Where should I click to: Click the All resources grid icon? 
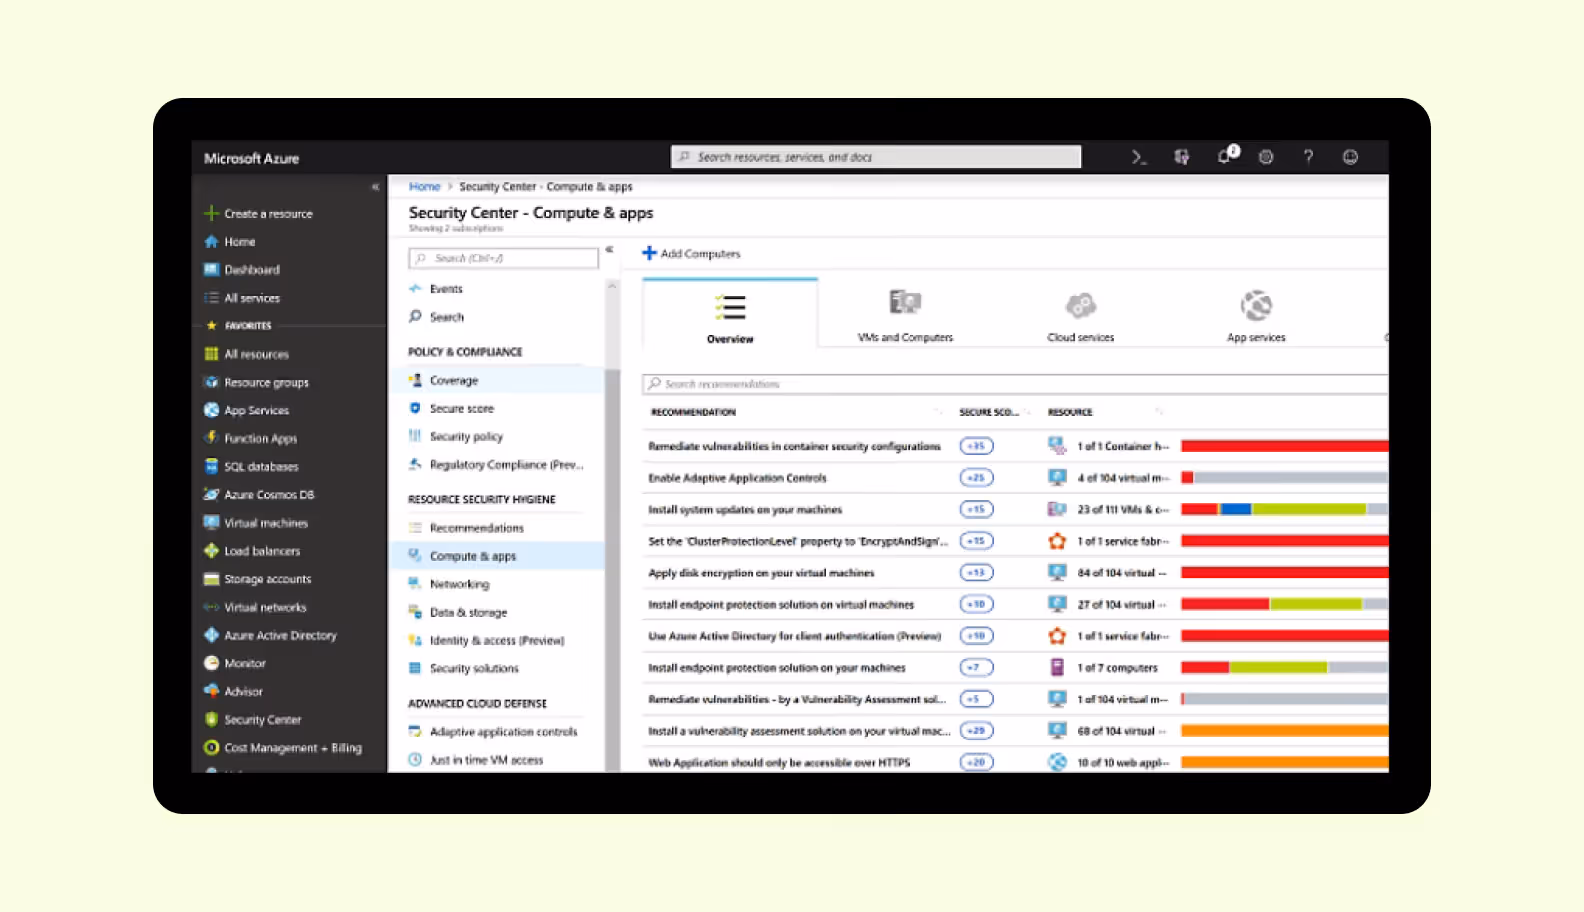211,354
